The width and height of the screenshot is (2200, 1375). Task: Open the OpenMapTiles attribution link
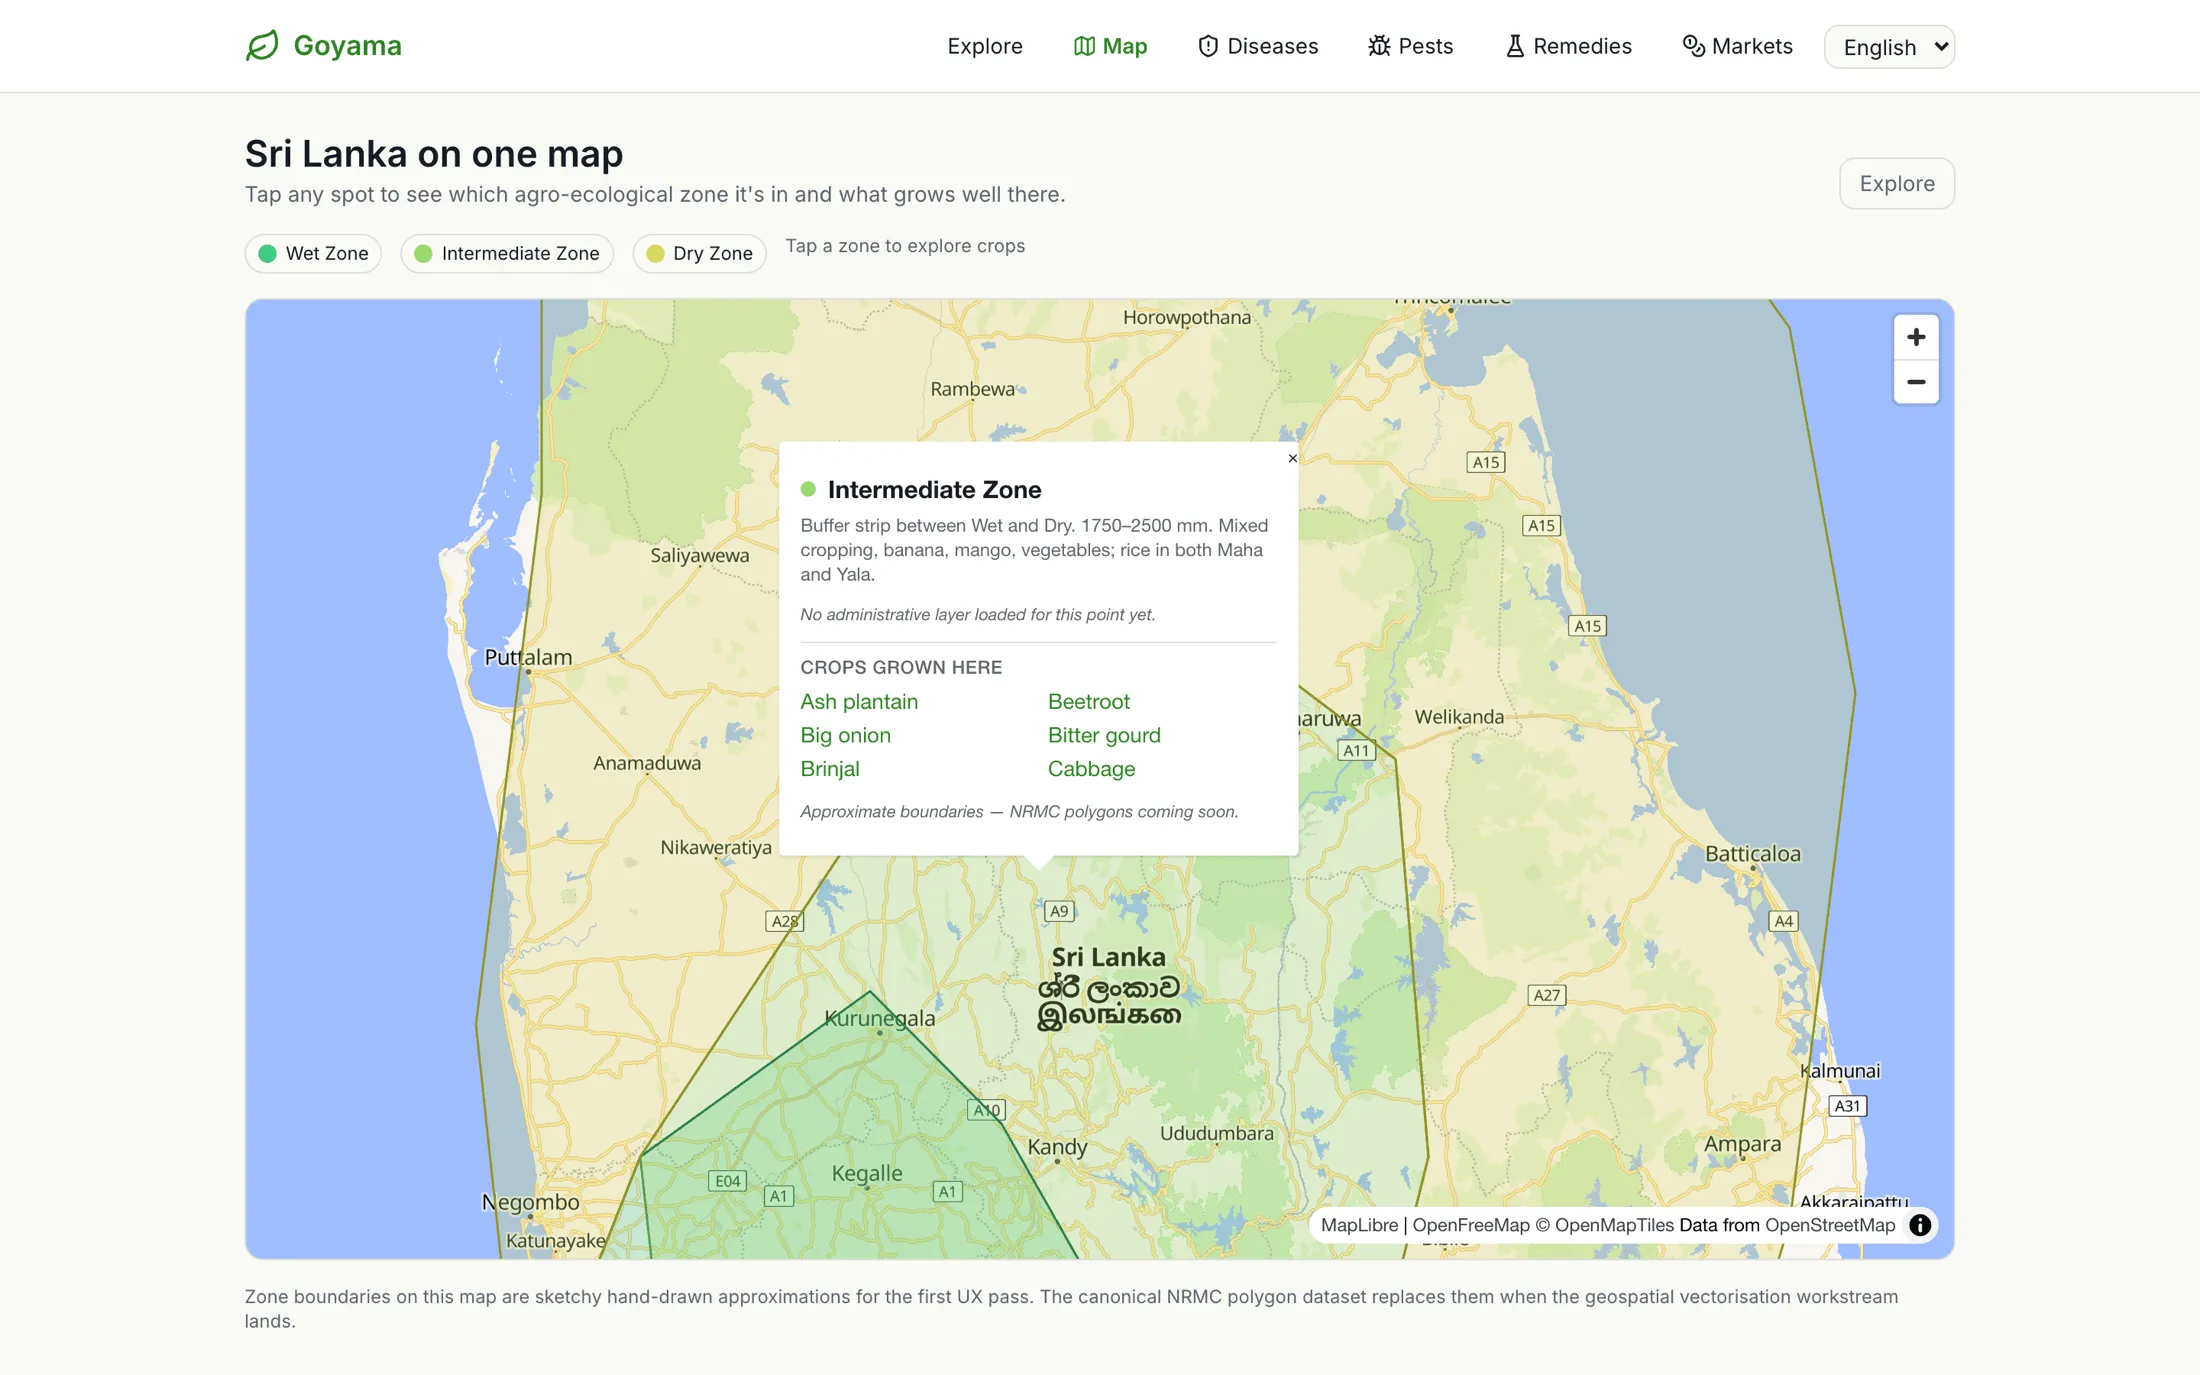[1605, 1225]
